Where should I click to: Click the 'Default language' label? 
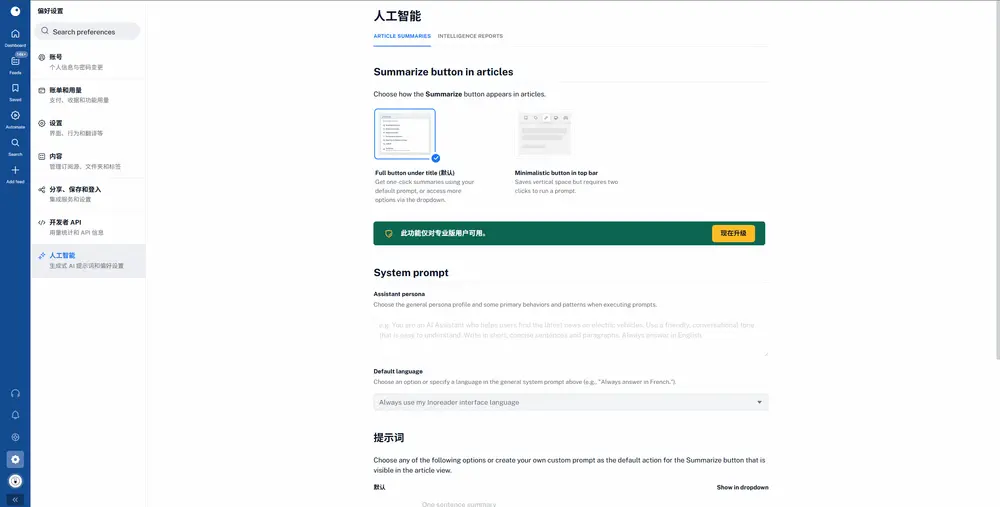tap(398, 371)
